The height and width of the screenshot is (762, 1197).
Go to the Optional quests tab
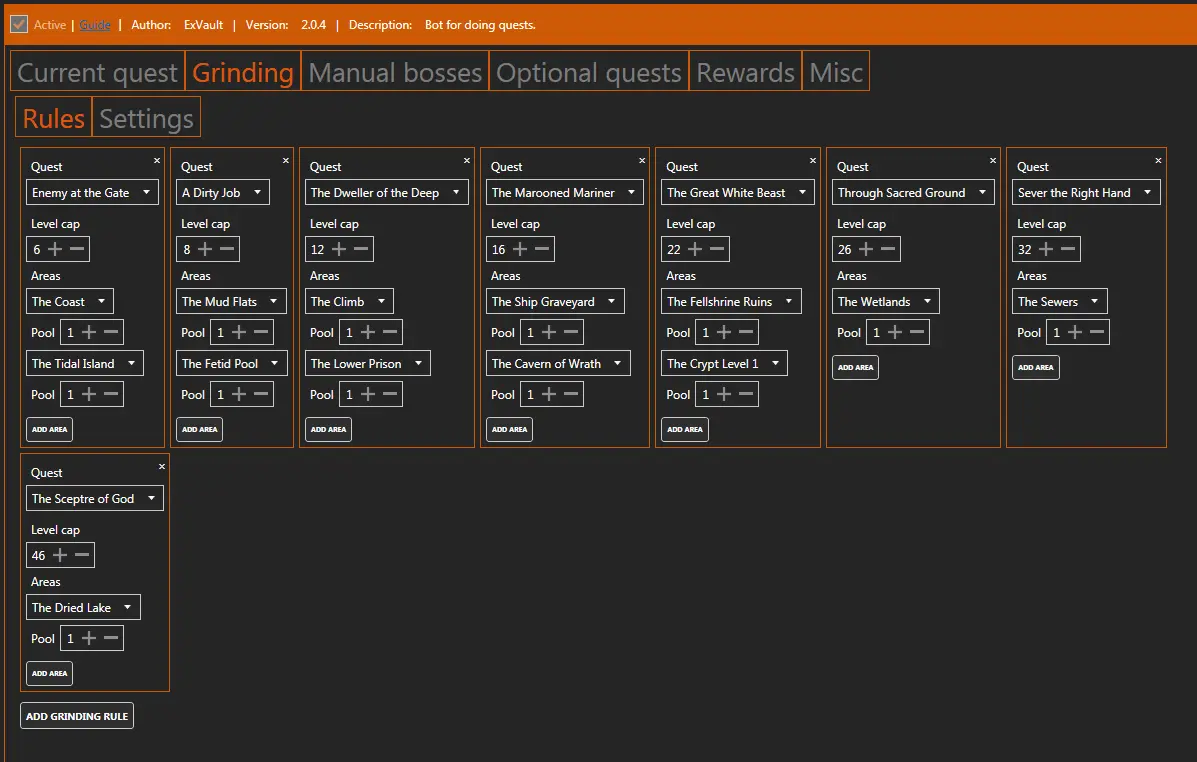[589, 72]
